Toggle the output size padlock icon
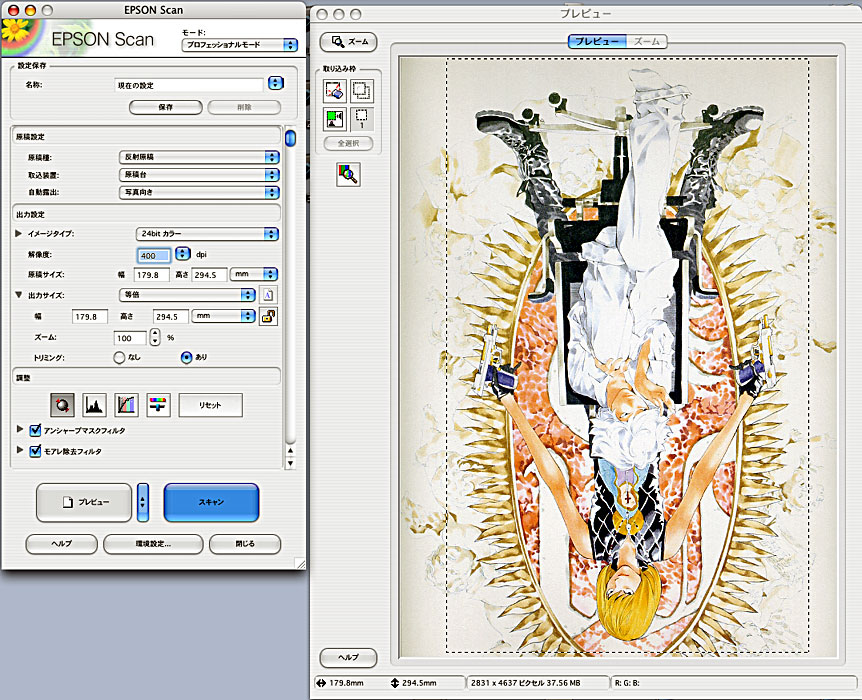Image resolution: width=862 pixels, height=700 pixels. click(x=268, y=316)
